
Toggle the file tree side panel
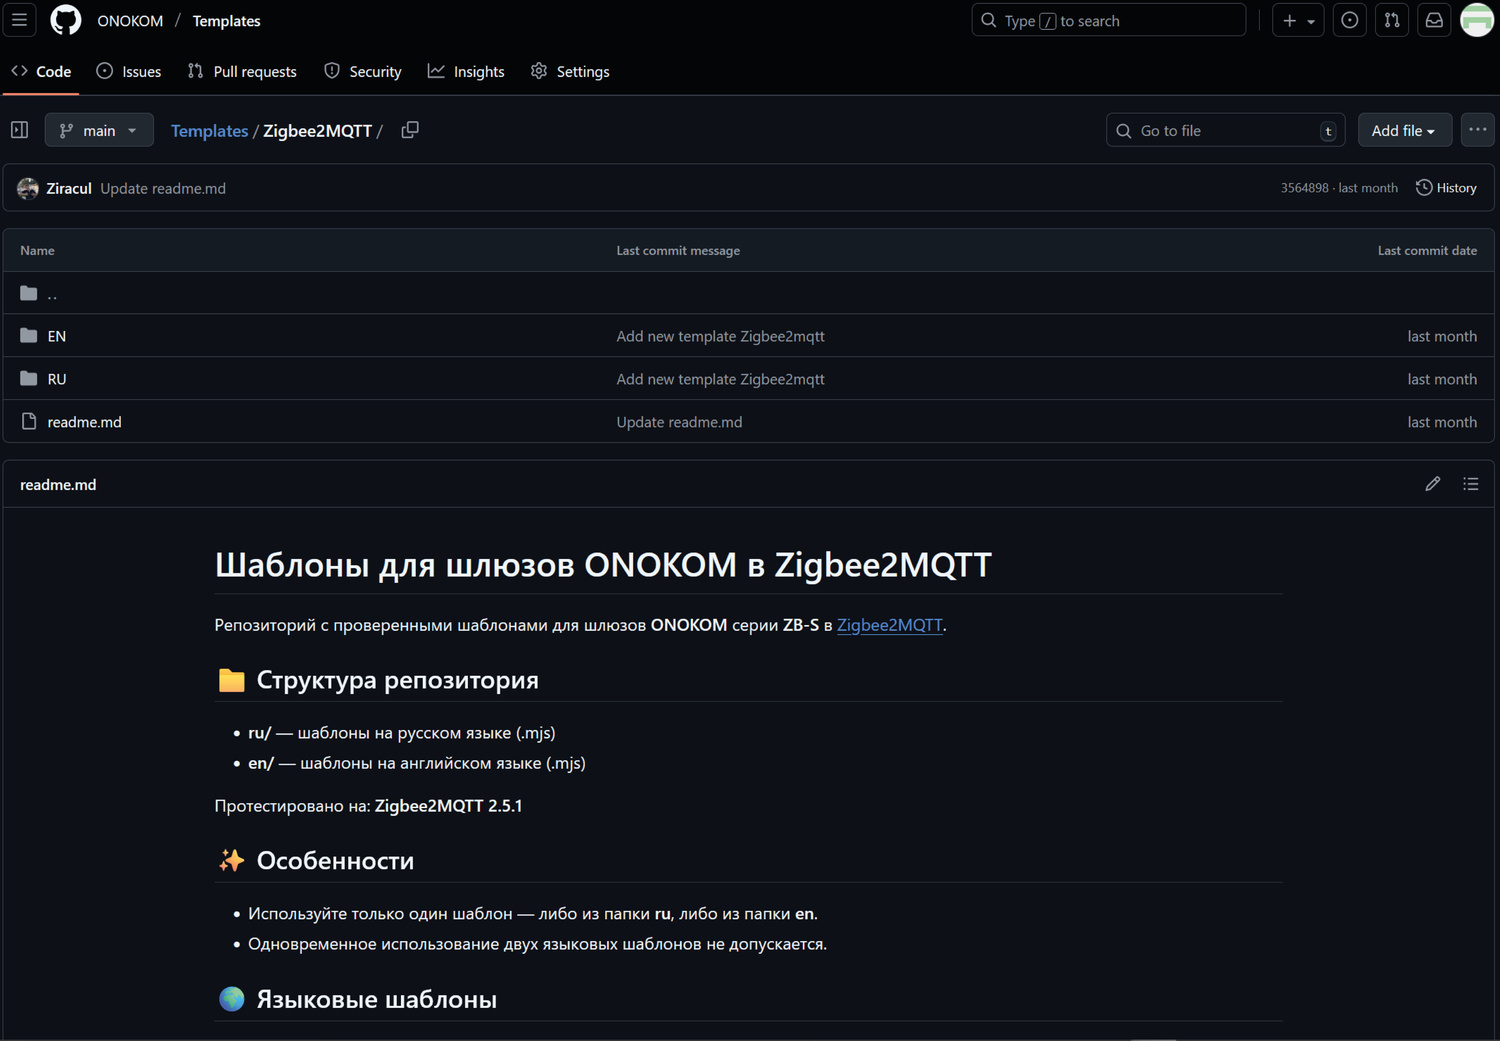pyautogui.click(x=19, y=130)
